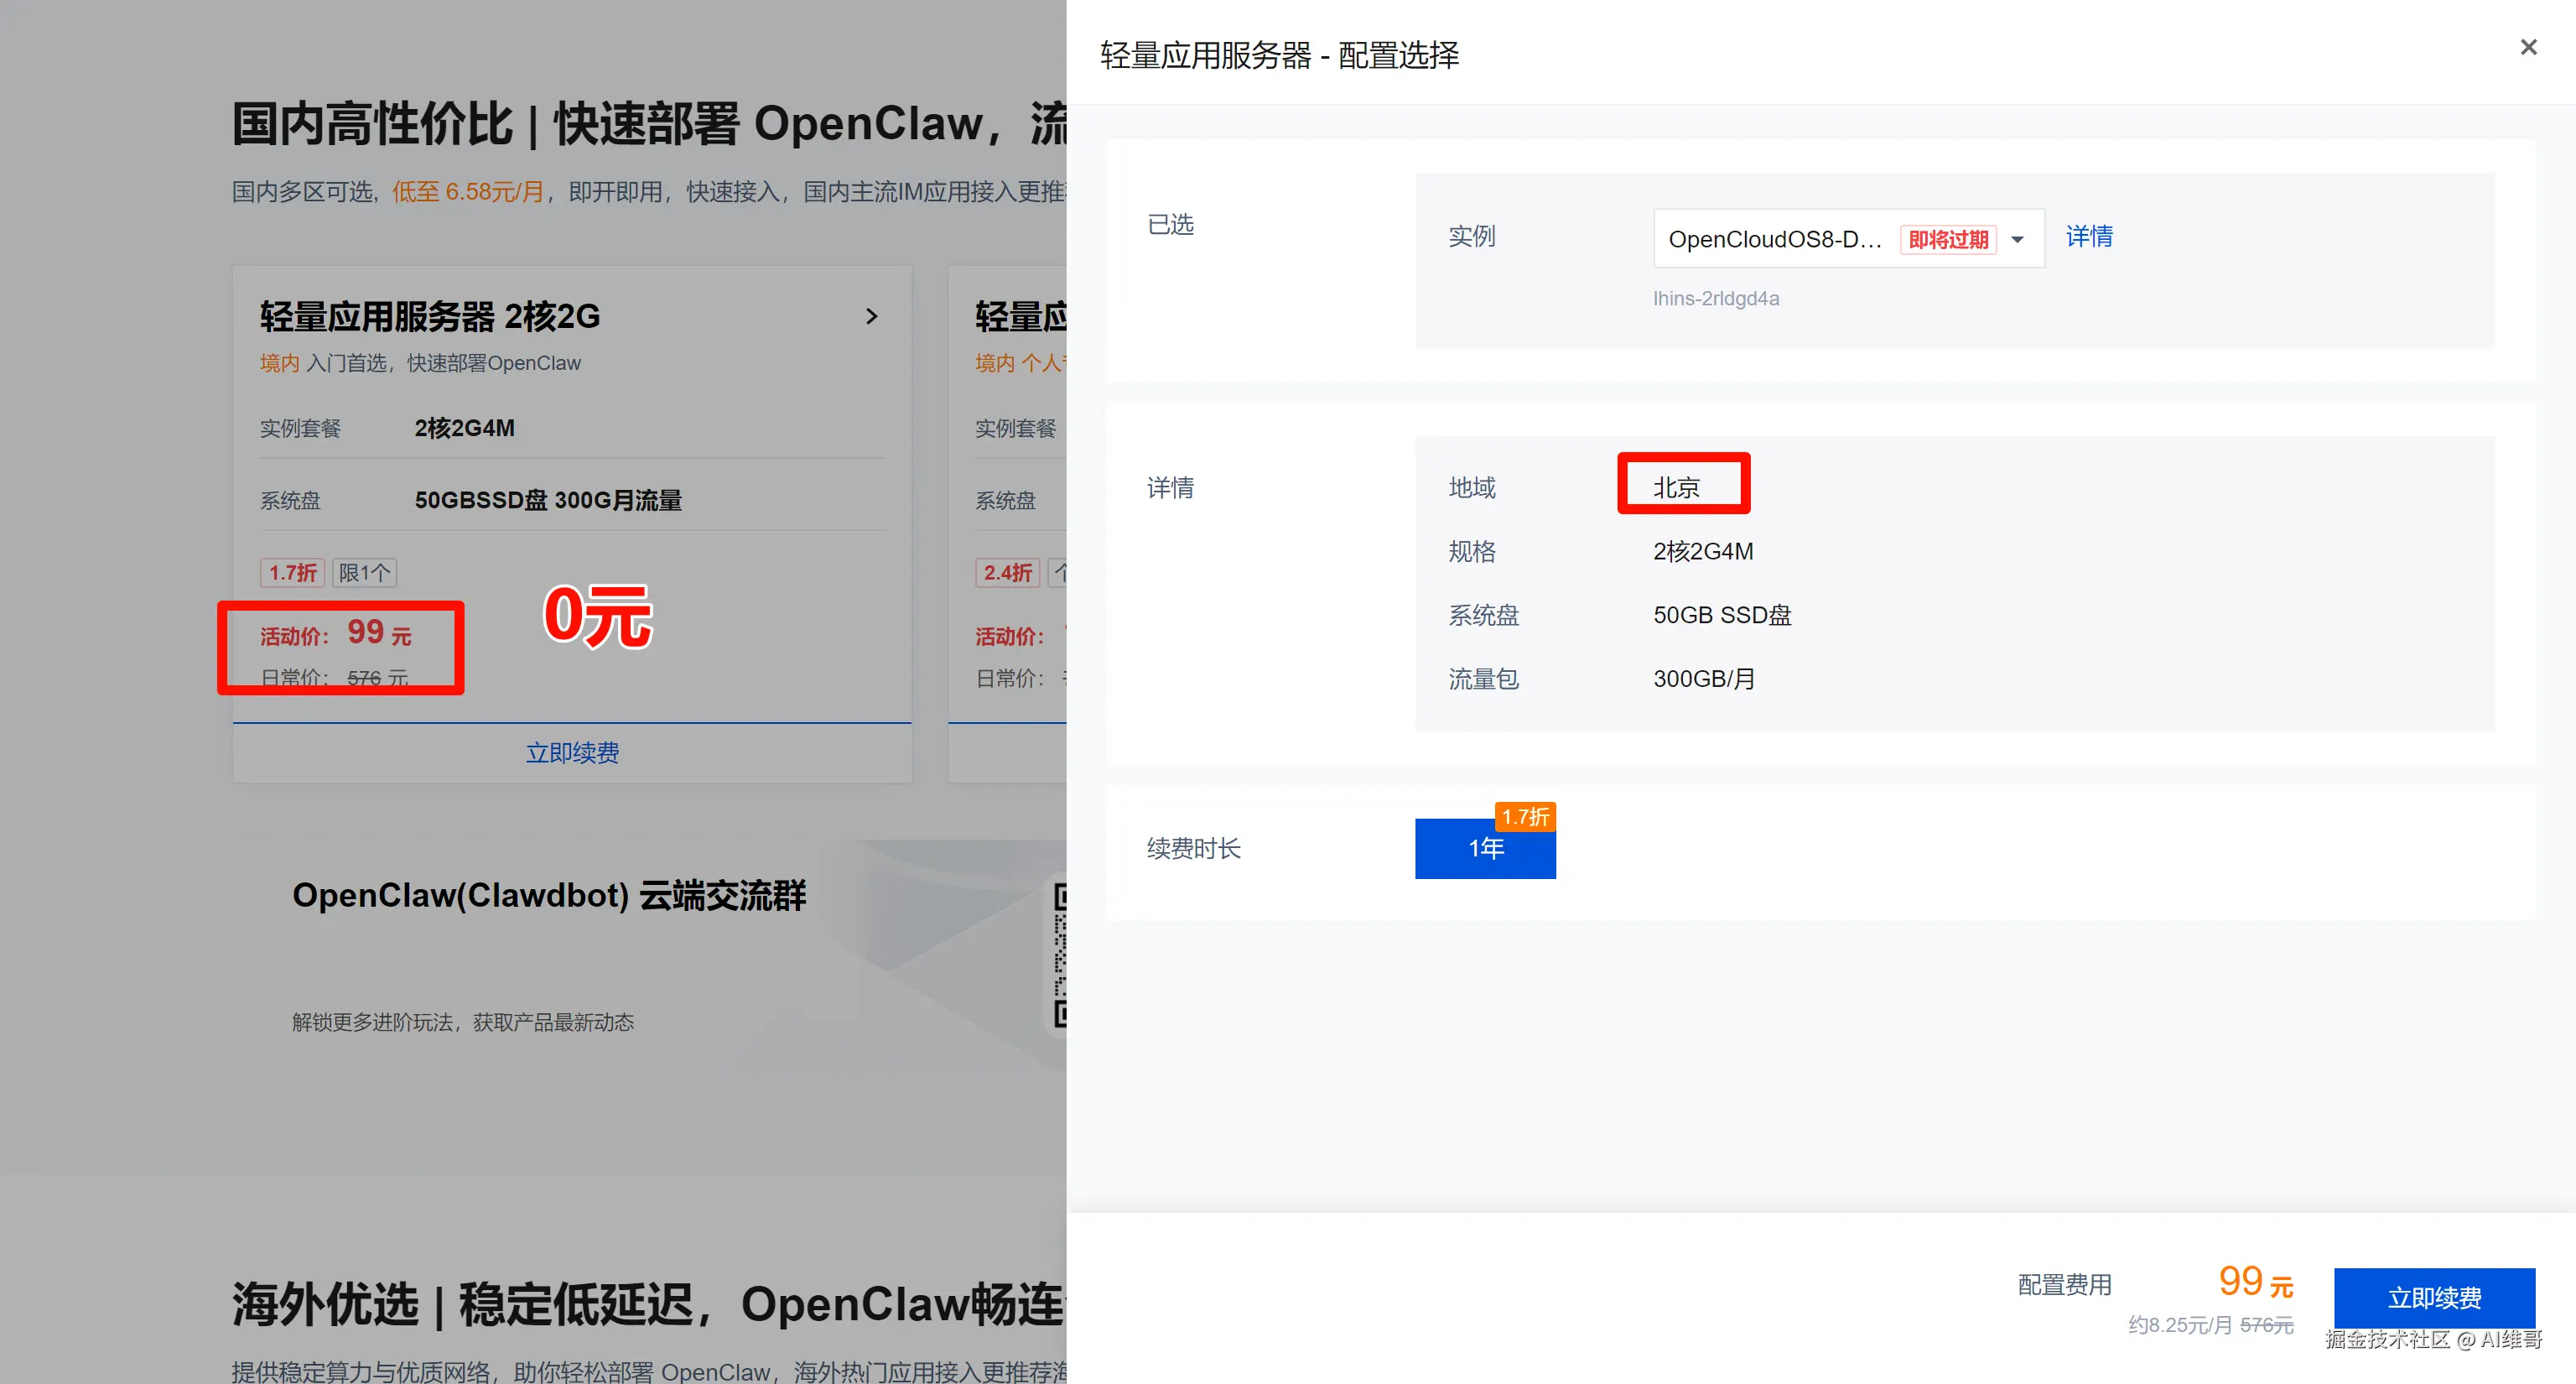This screenshot has width=2576, height=1384.
Task: Open the instance selection dropdown
Action: [x=1774, y=239]
